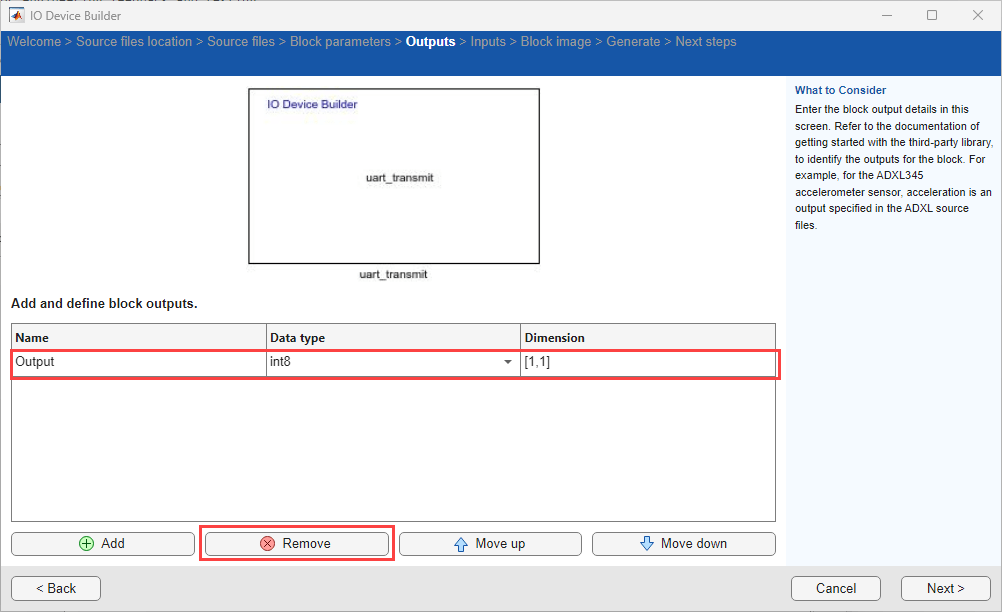Click the MATLAB logo in title bar
The height and width of the screenshot is (612, 1002).
tap(17, 16)
